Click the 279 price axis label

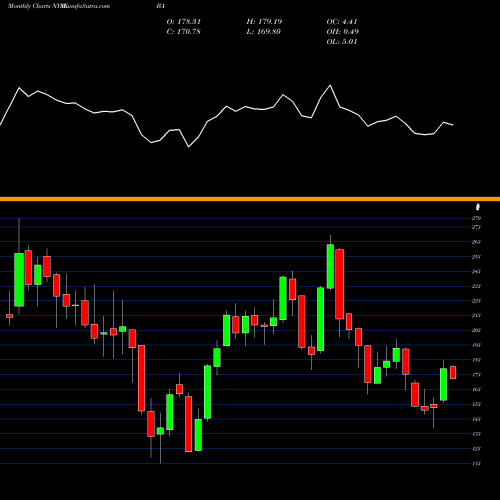(x=476, y=218)
